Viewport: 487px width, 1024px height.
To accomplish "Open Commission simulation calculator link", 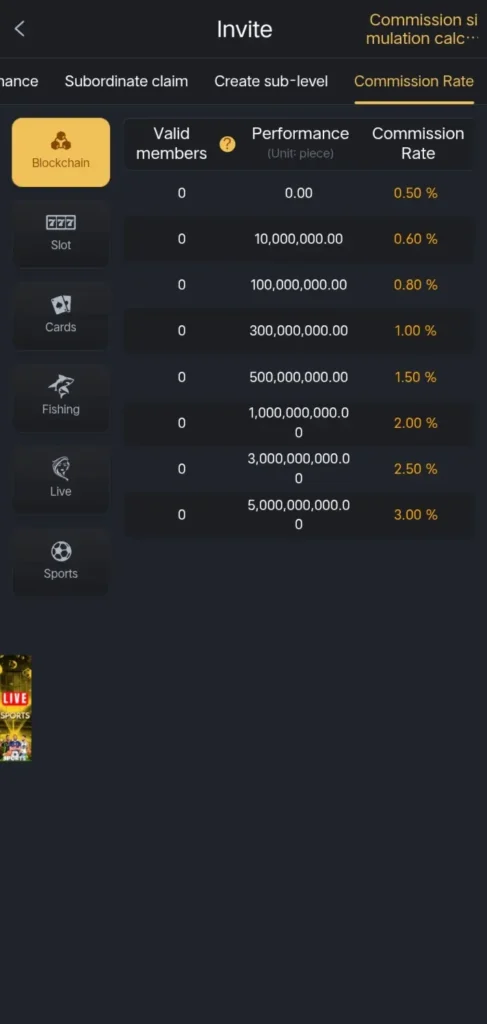I will (x=423, y=29).
